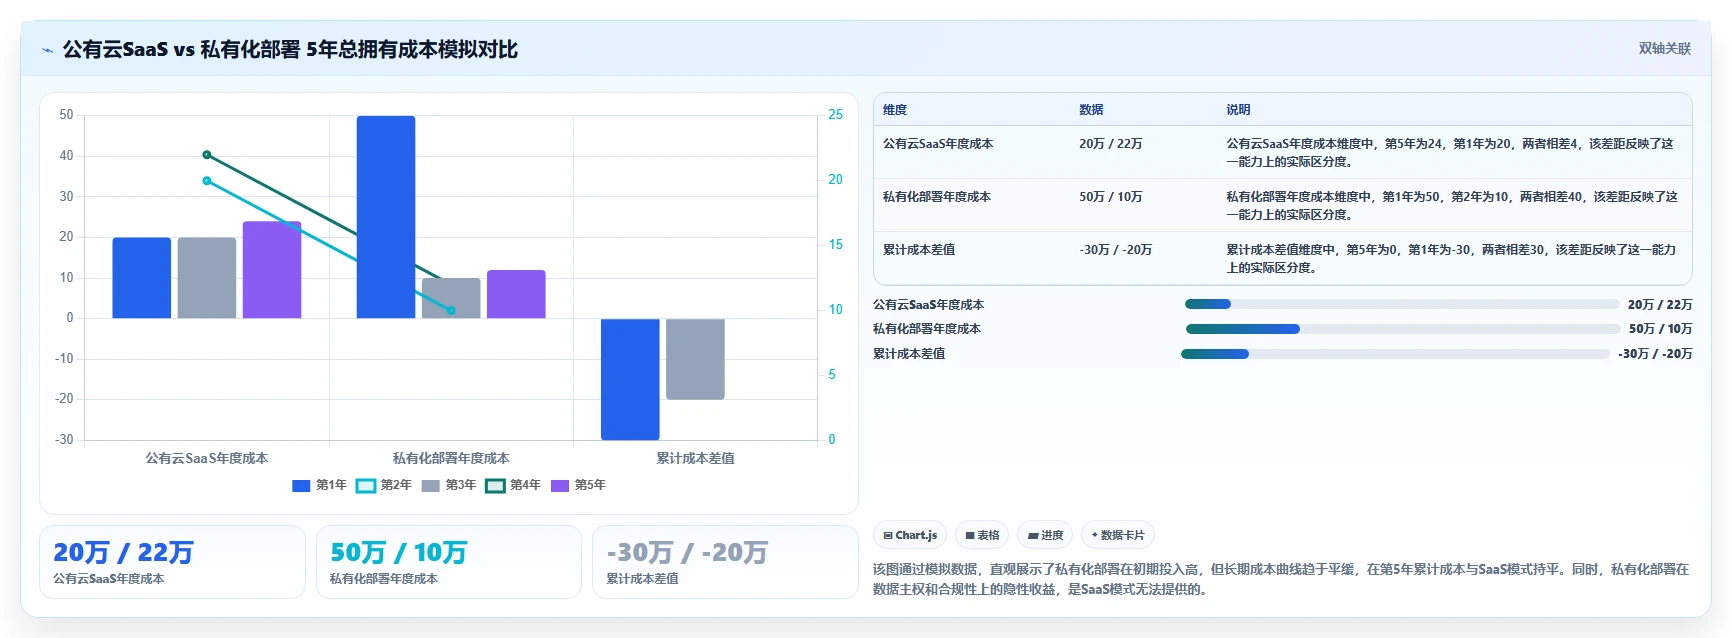Screen dimensions: 1732x638
Task: Hide the 第5年 series via legend
Action: pyautogui.click(x=578, y=485)
